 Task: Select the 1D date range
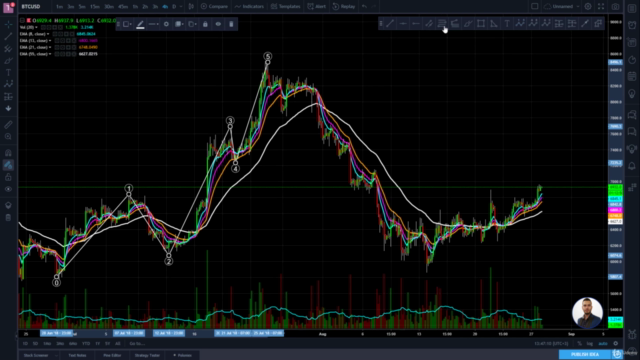(25, 344)
